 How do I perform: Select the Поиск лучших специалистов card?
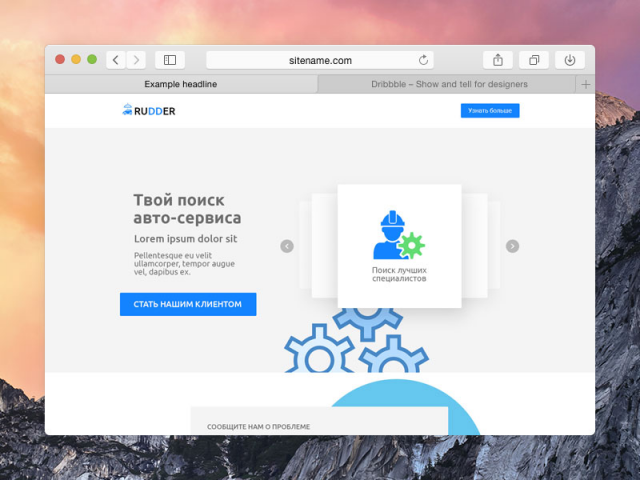pyautogui.click(x=399, y=246)
